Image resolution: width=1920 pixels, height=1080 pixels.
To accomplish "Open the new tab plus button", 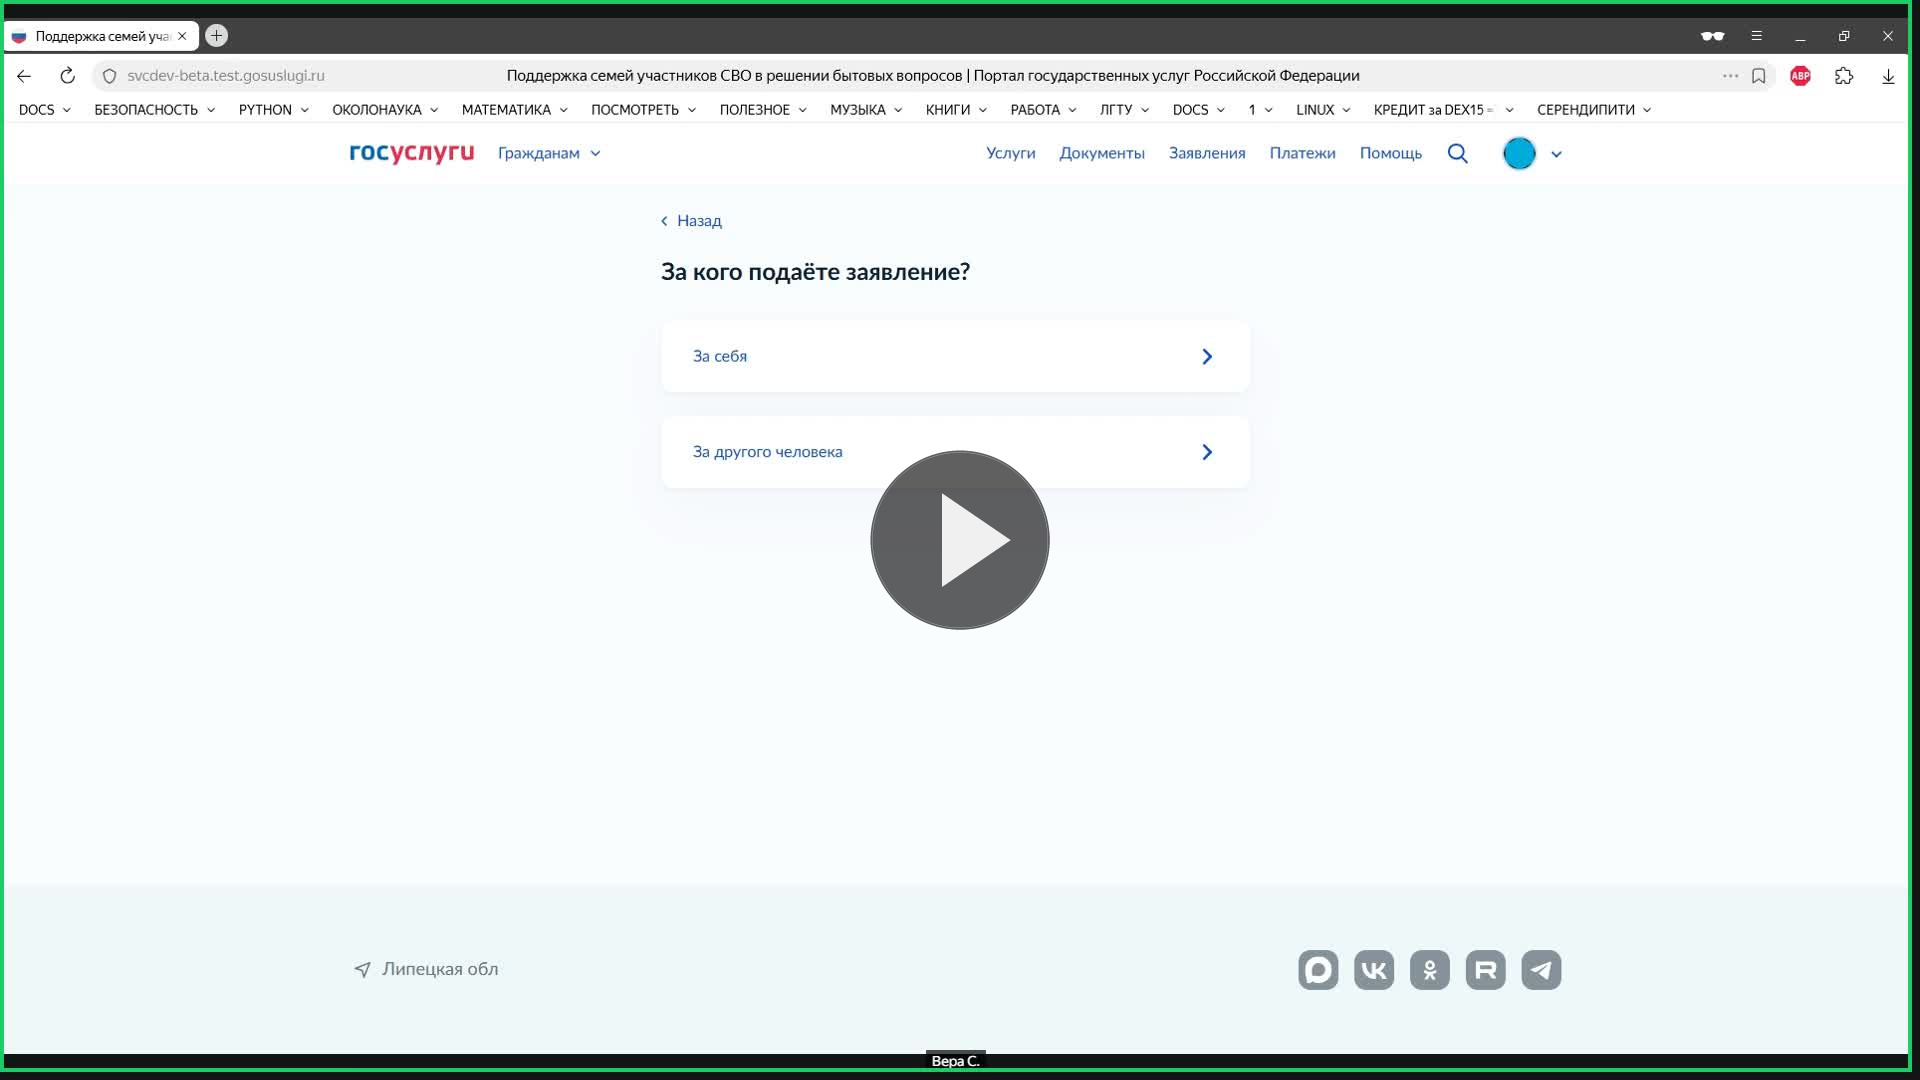I will (x=216, y=36).
